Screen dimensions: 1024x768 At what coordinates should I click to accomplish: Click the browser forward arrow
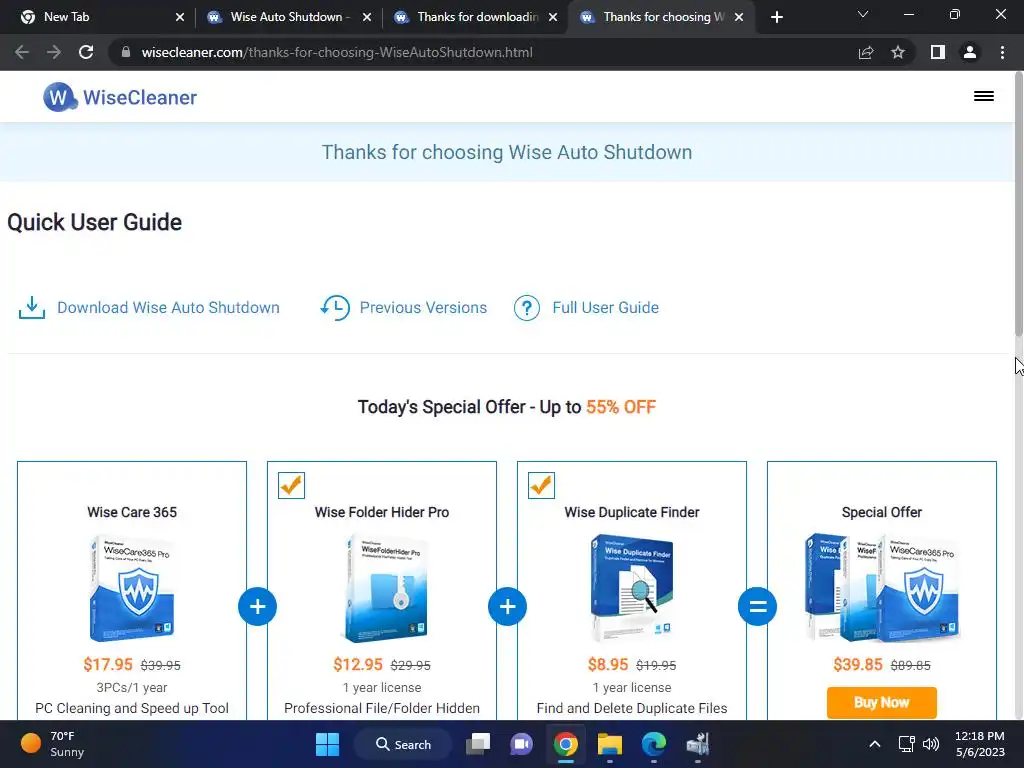(x=54, y=52)
